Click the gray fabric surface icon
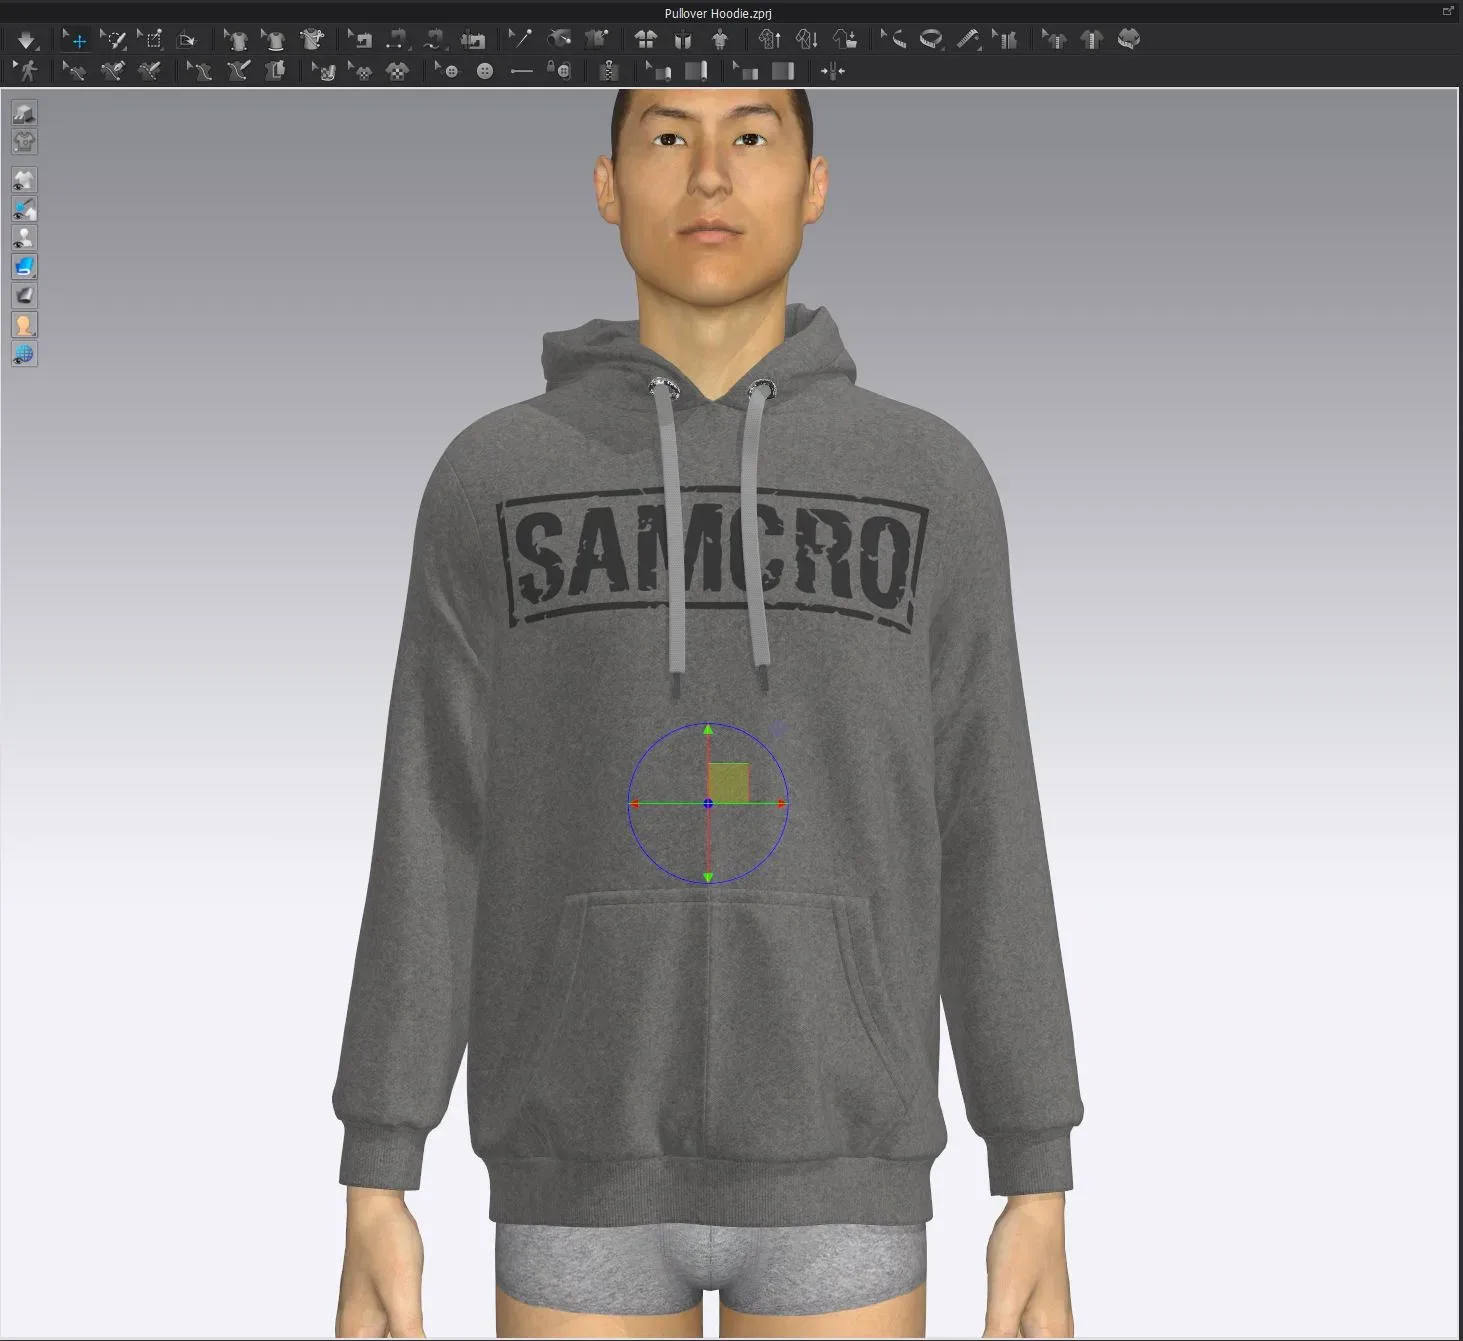1463x1341 pixels. pyautogui.click(x=24, y=296)
